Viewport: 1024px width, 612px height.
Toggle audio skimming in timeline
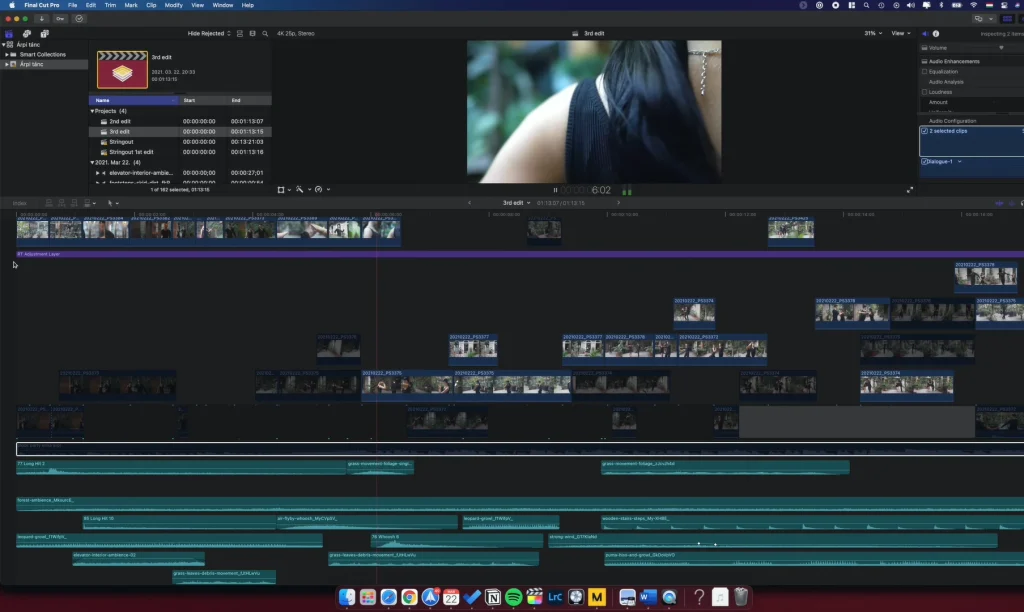point(1012,203)
